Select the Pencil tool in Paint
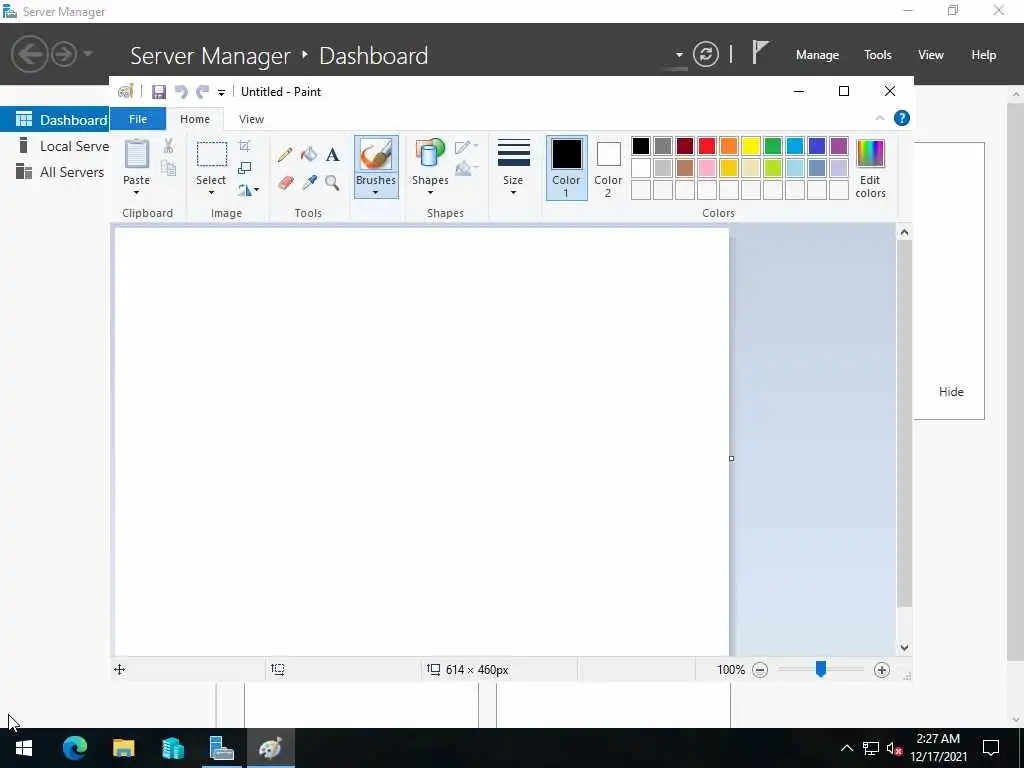 (285, 155)
